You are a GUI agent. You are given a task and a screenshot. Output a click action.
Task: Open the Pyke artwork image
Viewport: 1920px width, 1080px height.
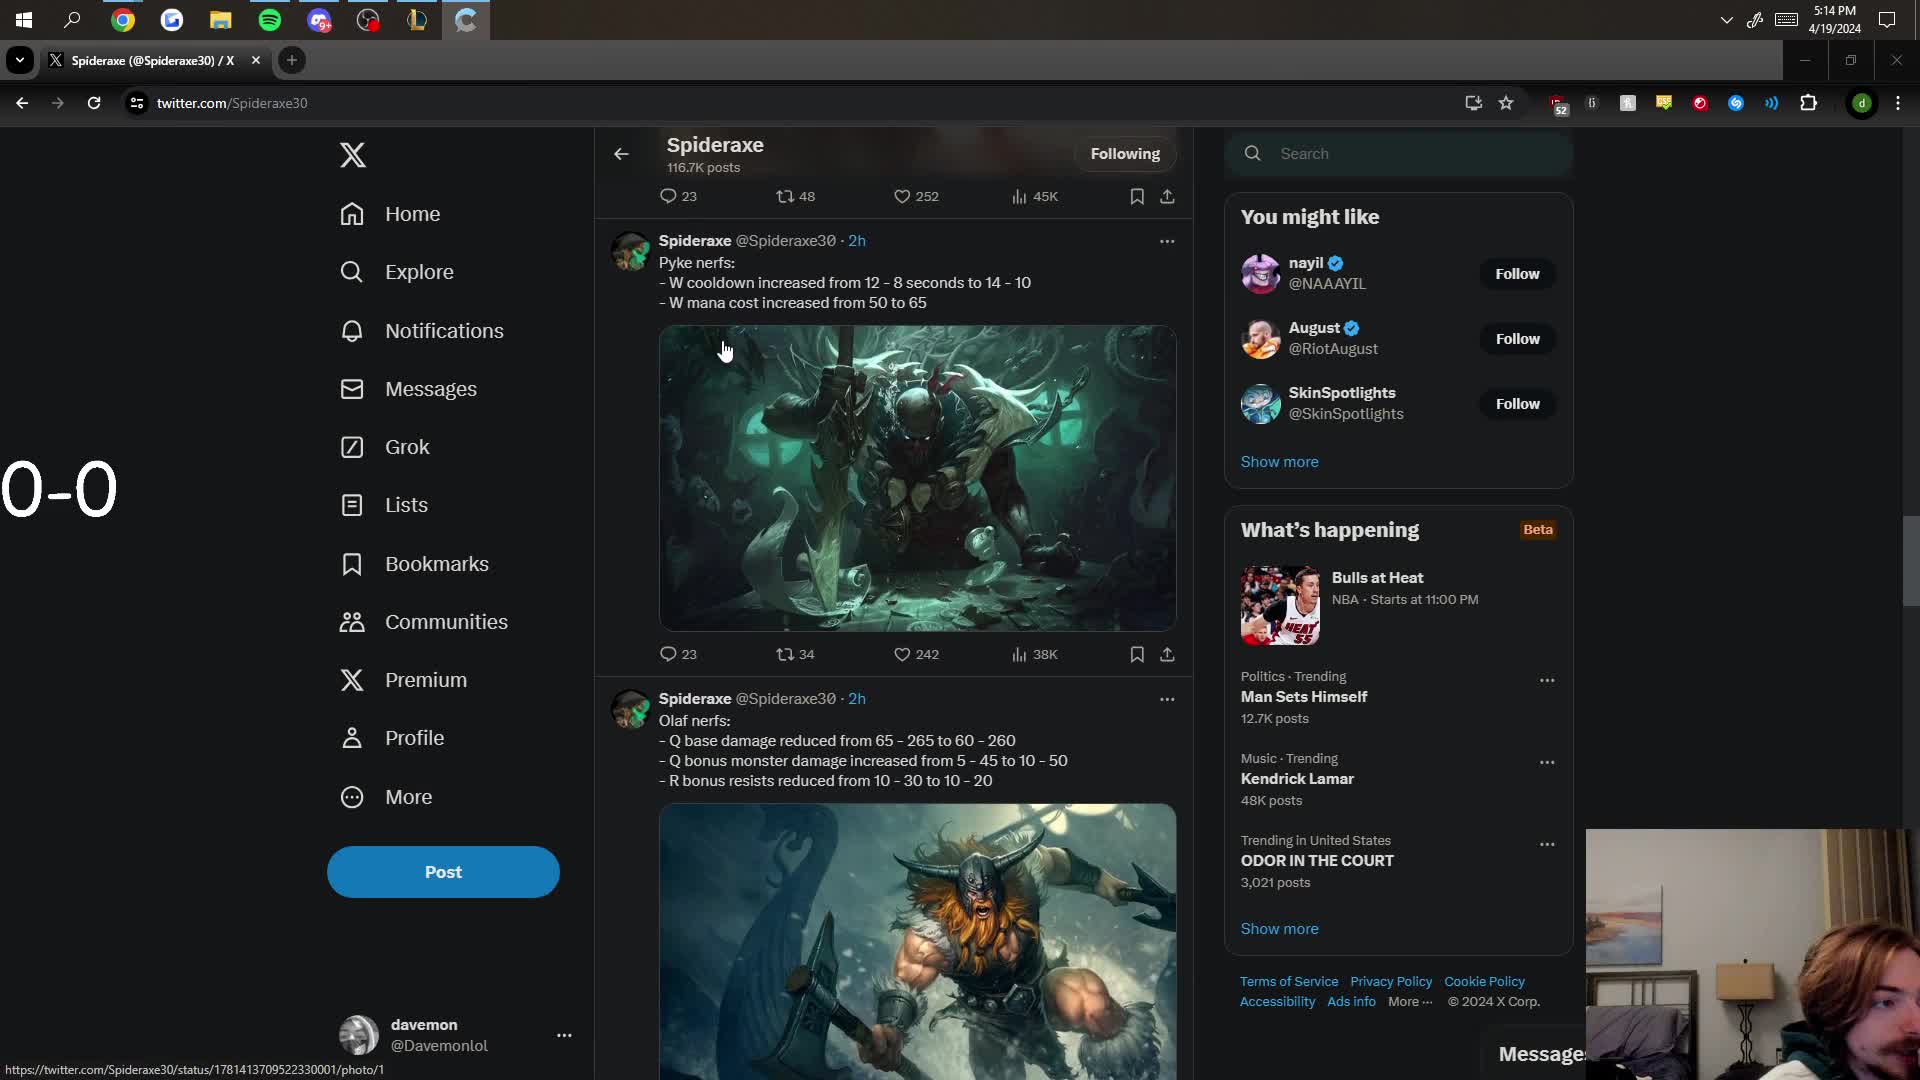pyautogui.click(x=917, y=478)
